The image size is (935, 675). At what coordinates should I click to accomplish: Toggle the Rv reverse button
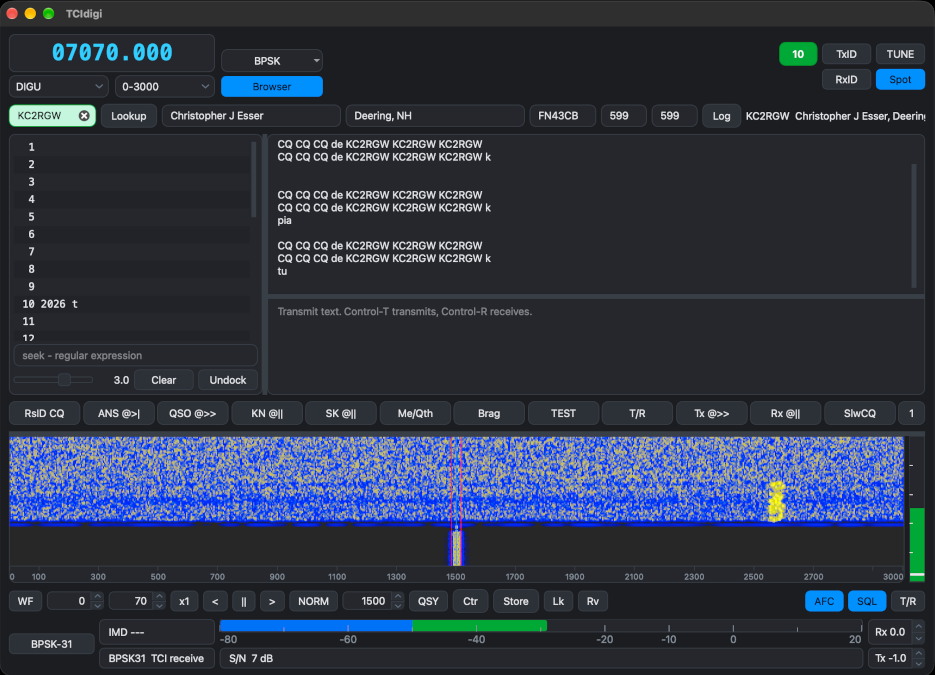click(593, 601)
